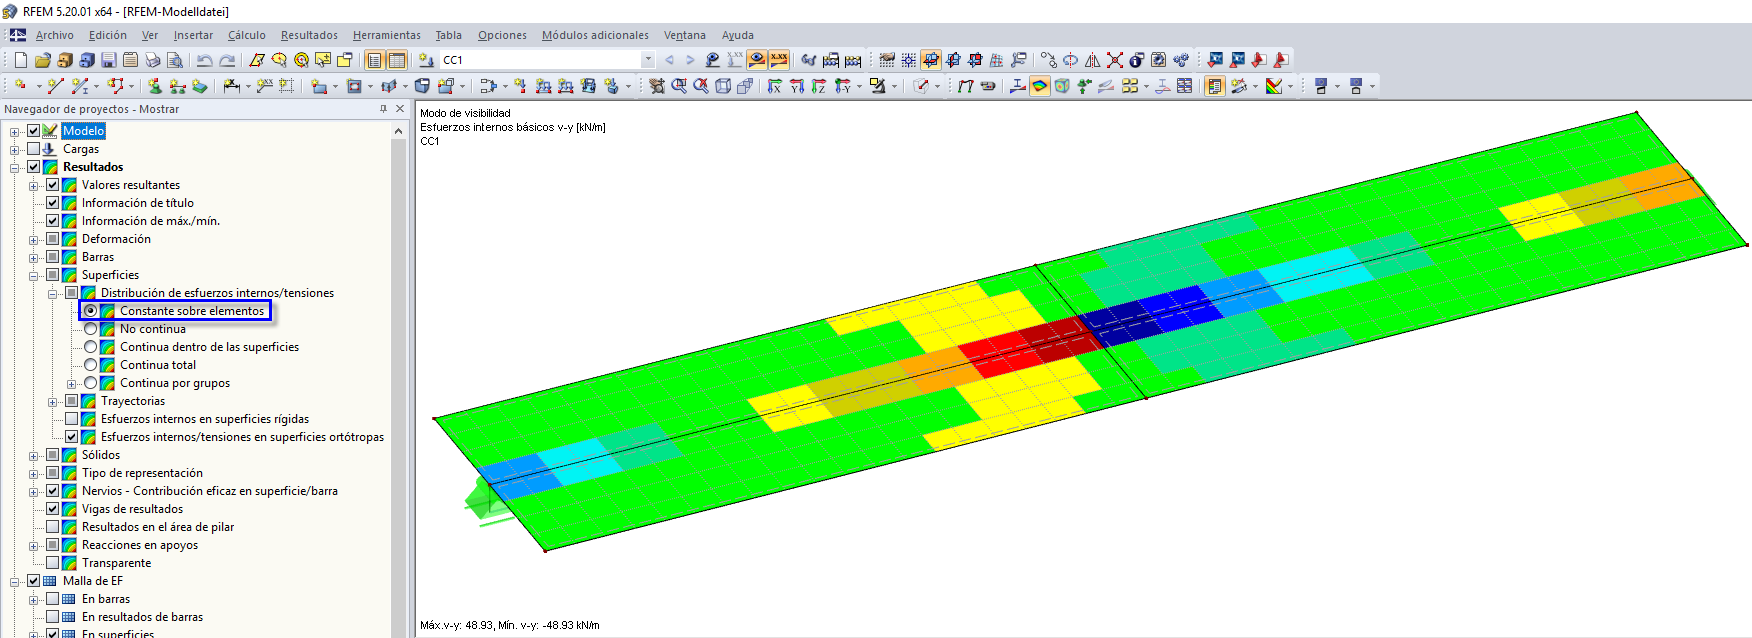Collapse the Resultados tree node

(x=15, y=167)
